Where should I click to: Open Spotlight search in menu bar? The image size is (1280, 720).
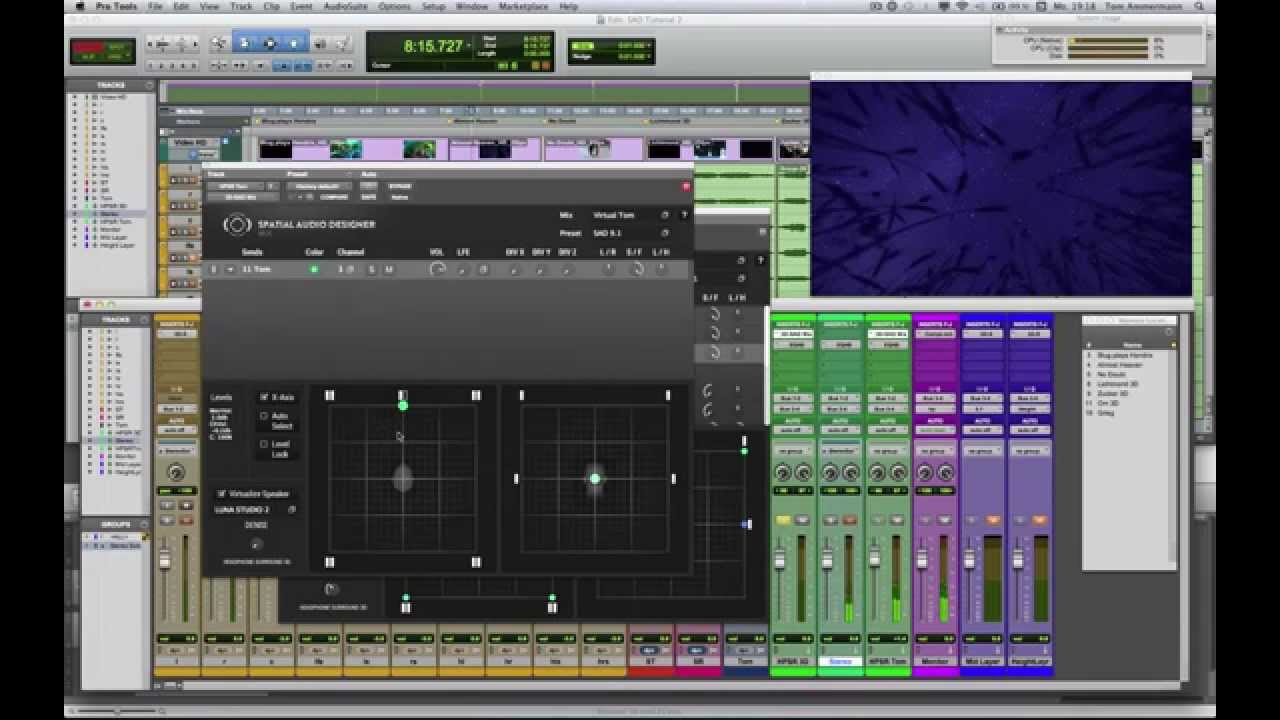click(x=1197, y=6)
